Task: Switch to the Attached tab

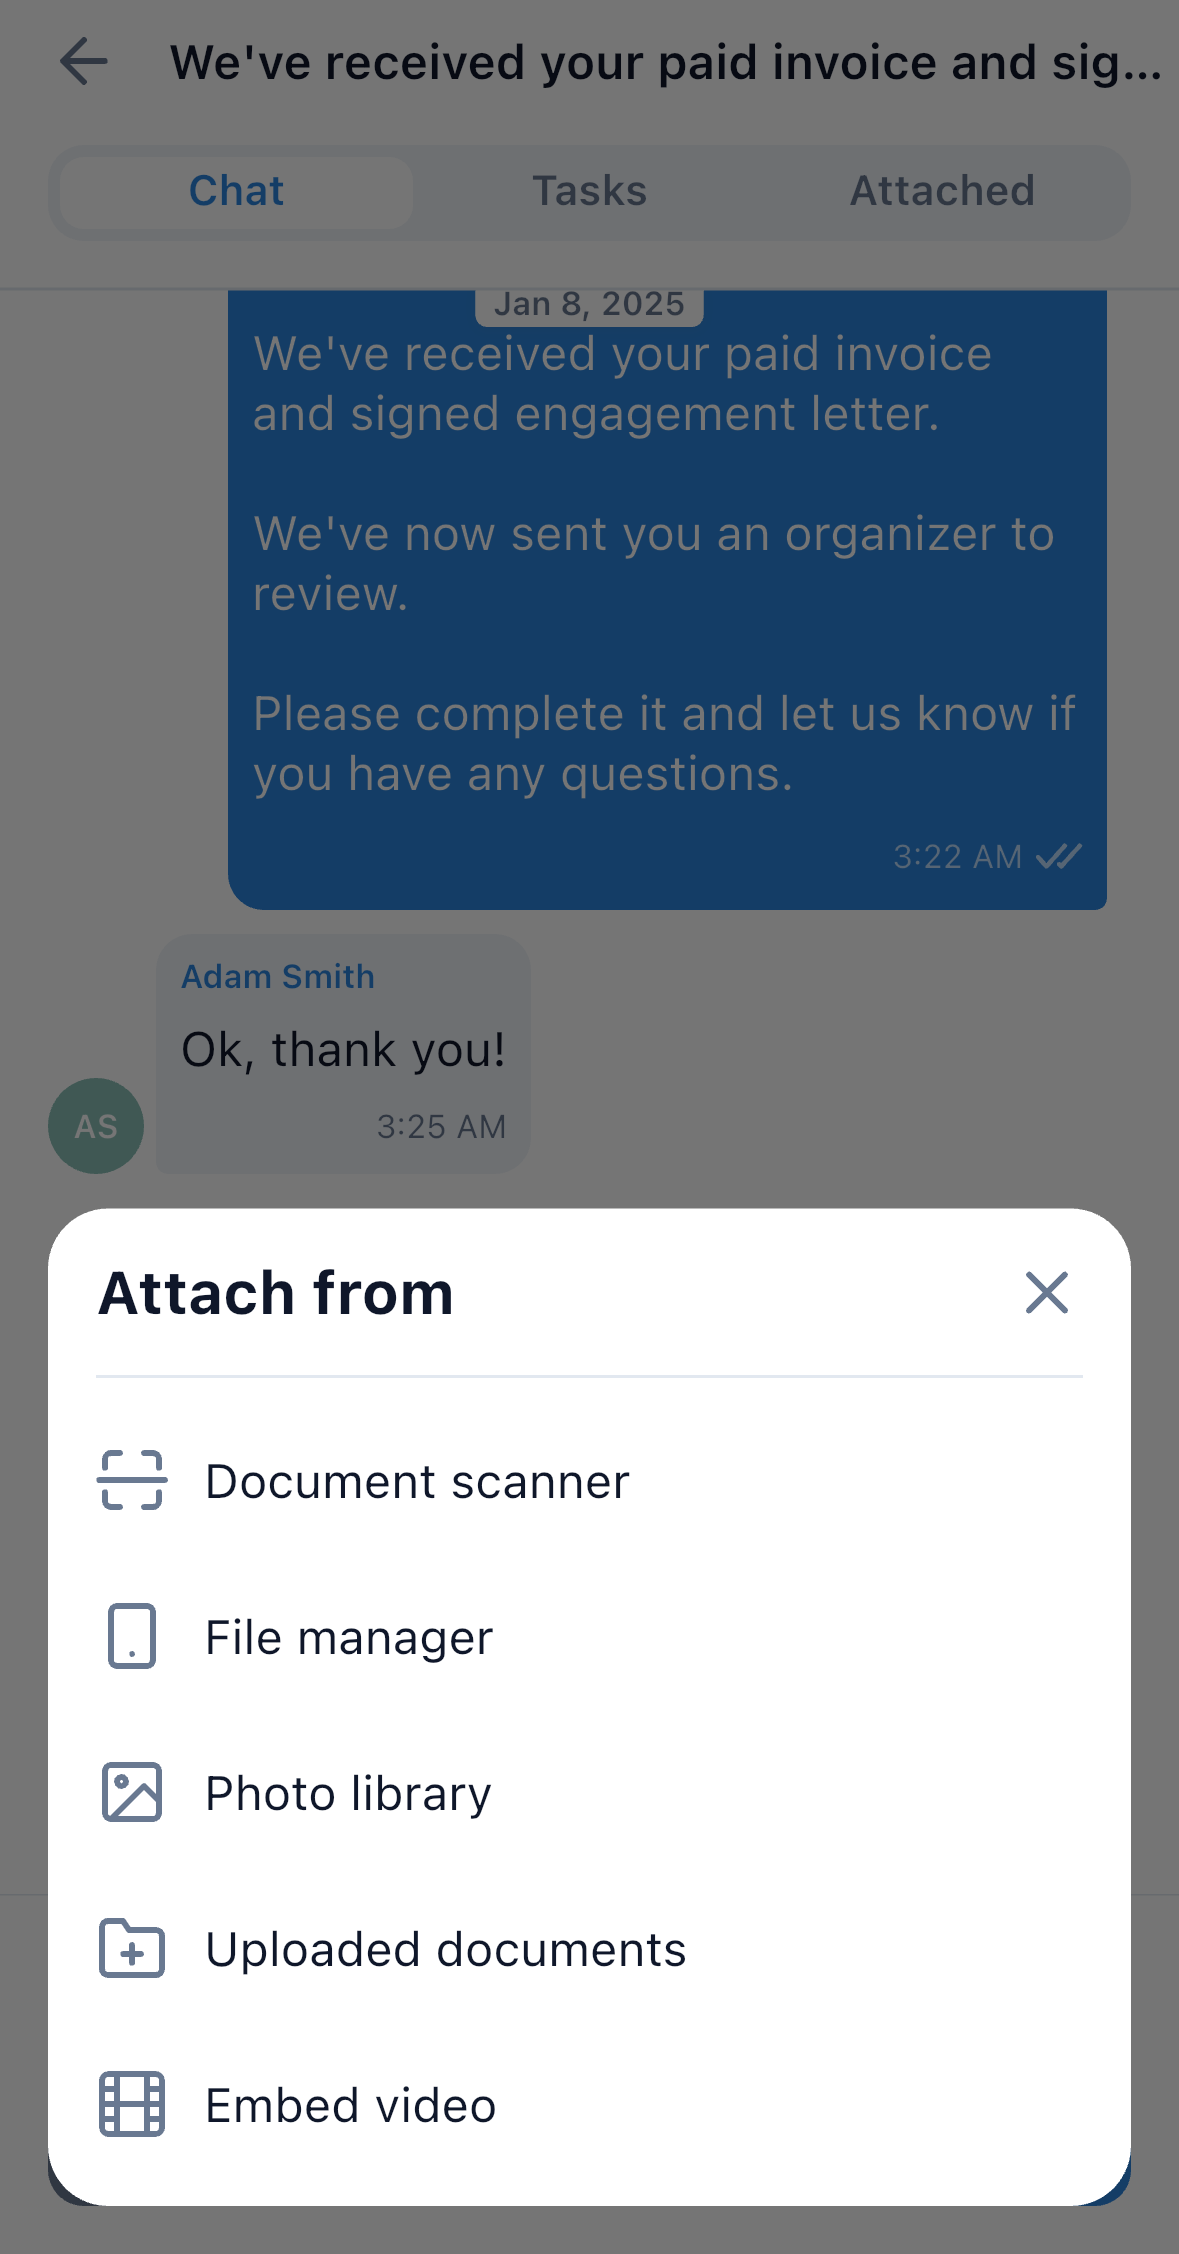Action: coord(942,191)
